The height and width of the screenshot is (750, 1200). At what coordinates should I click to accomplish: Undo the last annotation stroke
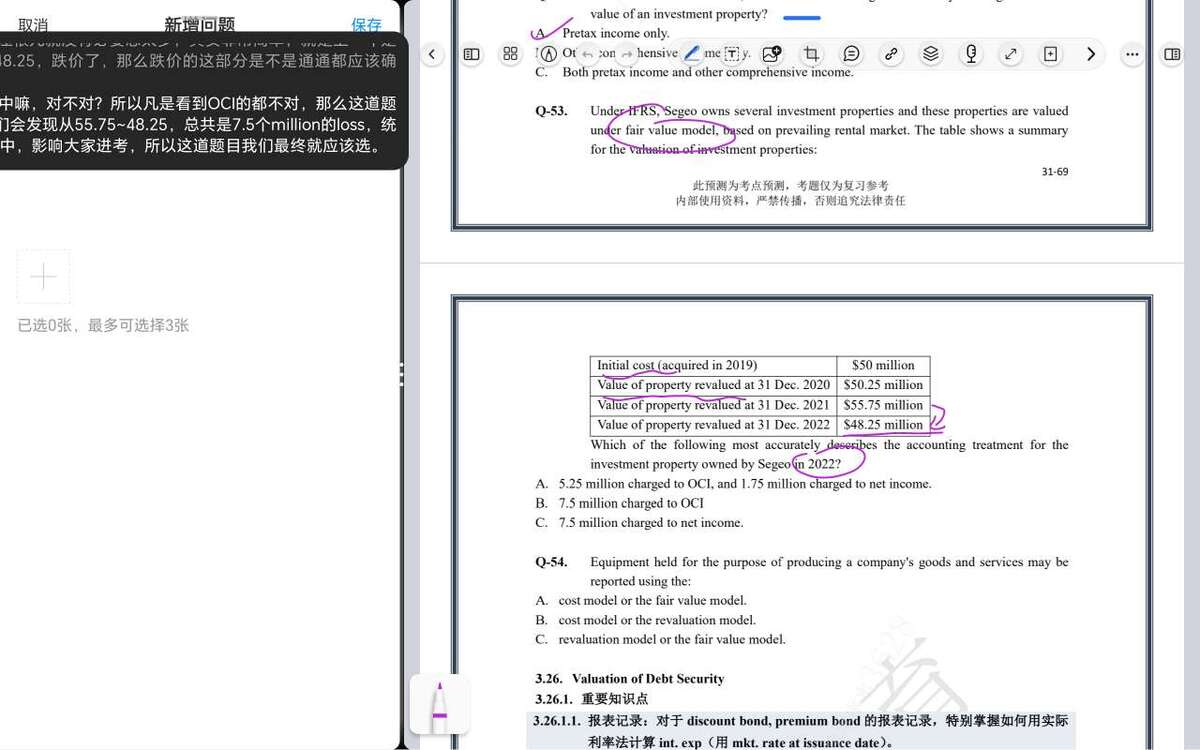588,54
